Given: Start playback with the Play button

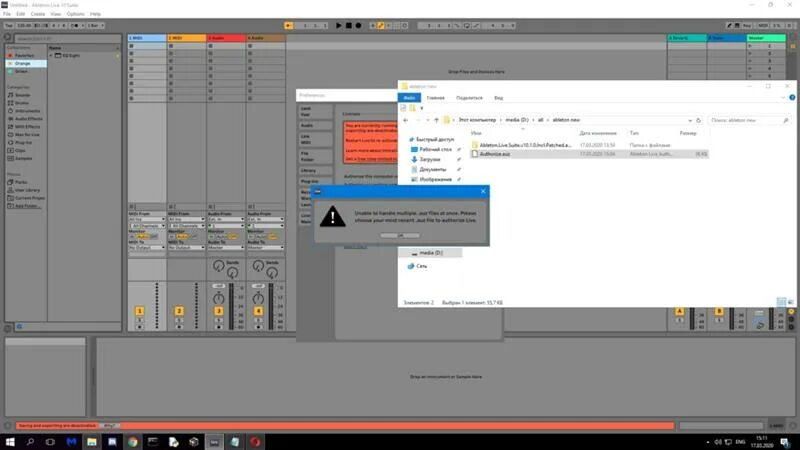Looking at the screenshot, I should pos(339,25).
